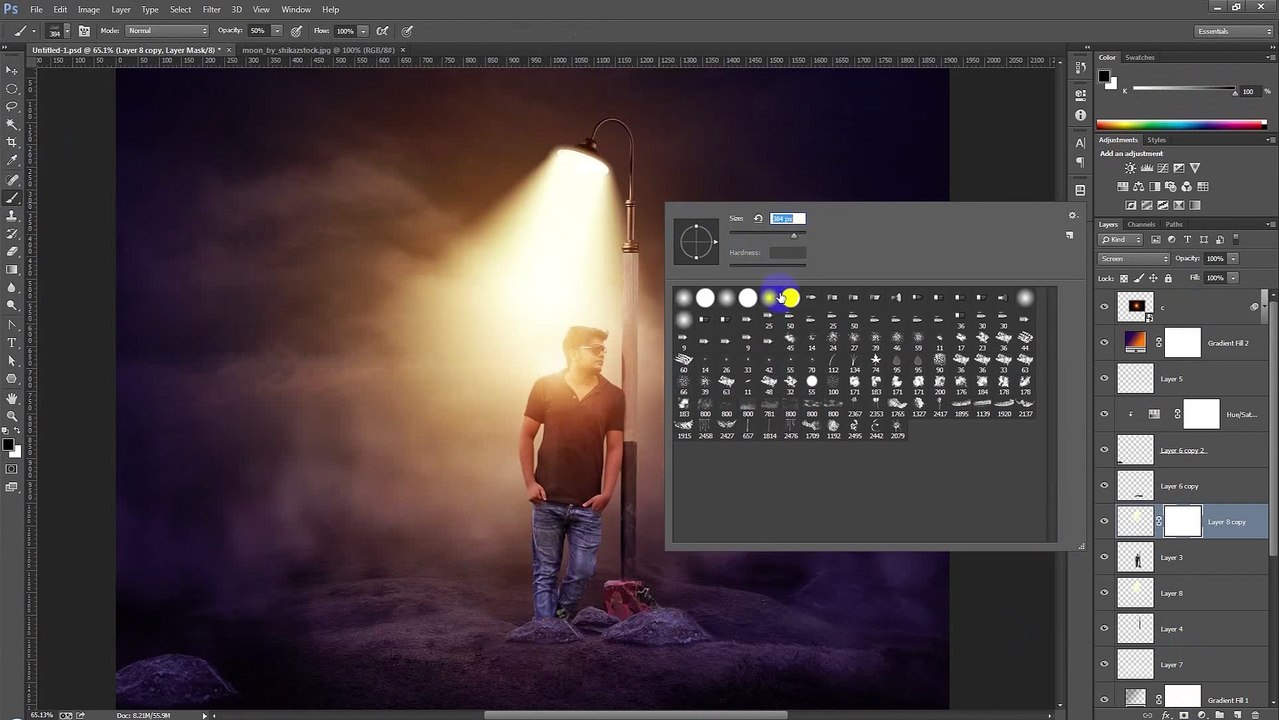Screen dimensions: 1279x720
Task: Add Levels adjustment
Action: 1146,168
